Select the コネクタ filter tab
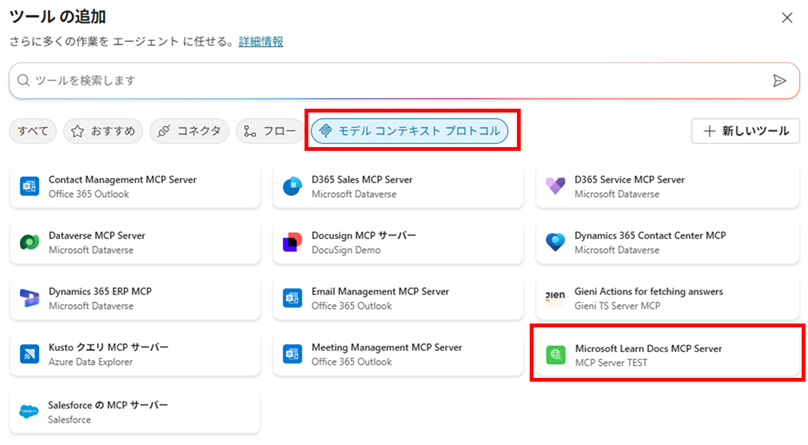808x445 pixels. pyautogui.click(x=189, y=131)
